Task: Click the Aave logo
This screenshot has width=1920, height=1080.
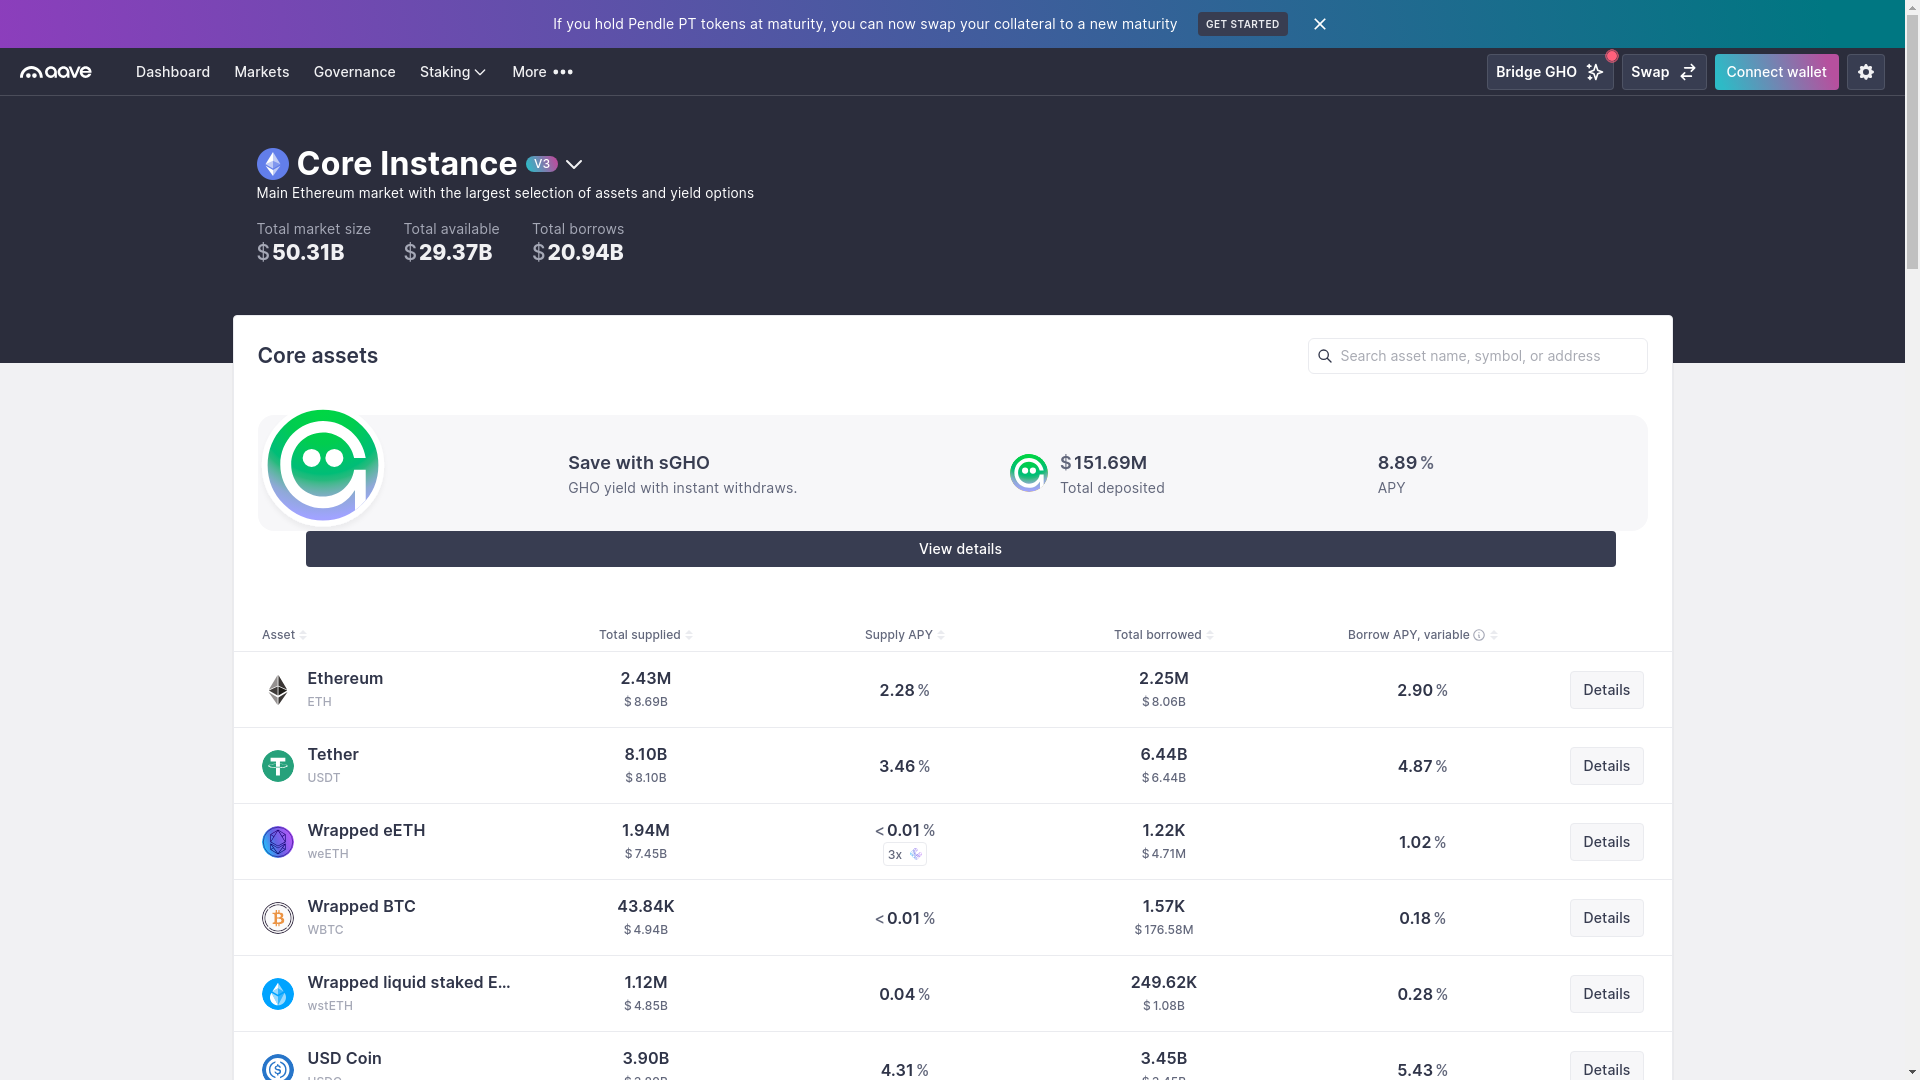Action: pos(56,72)
